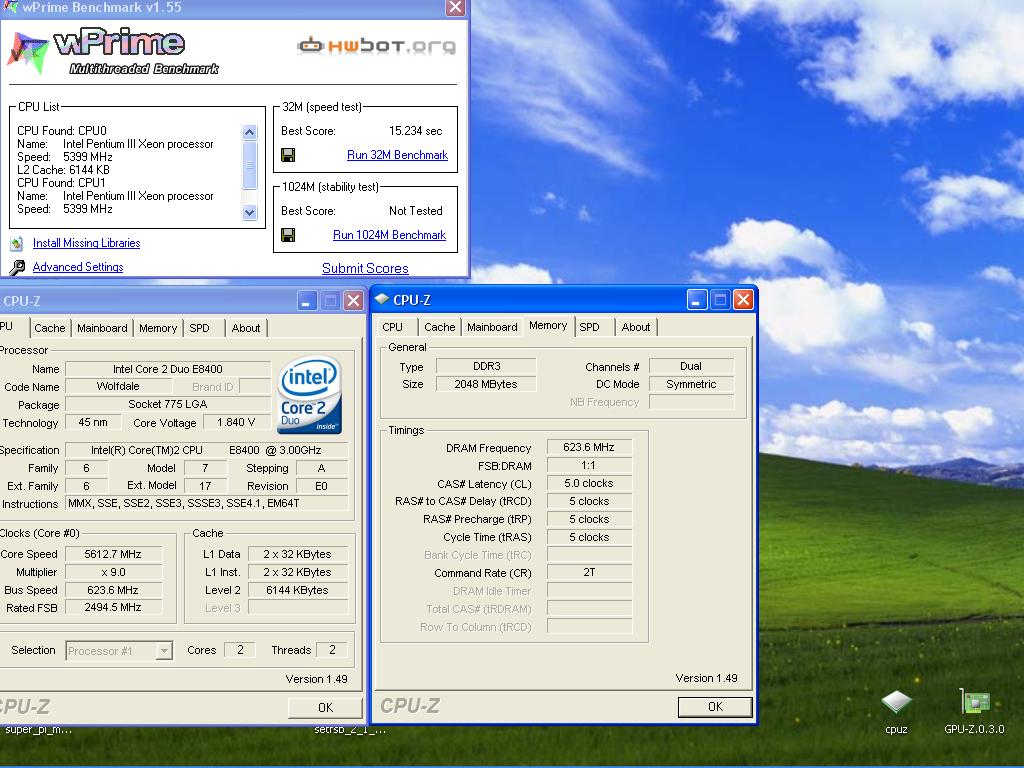Close the wPrime Benchmark window
1024x768 pixels.
pyautogui.click(x=455, y=7)
